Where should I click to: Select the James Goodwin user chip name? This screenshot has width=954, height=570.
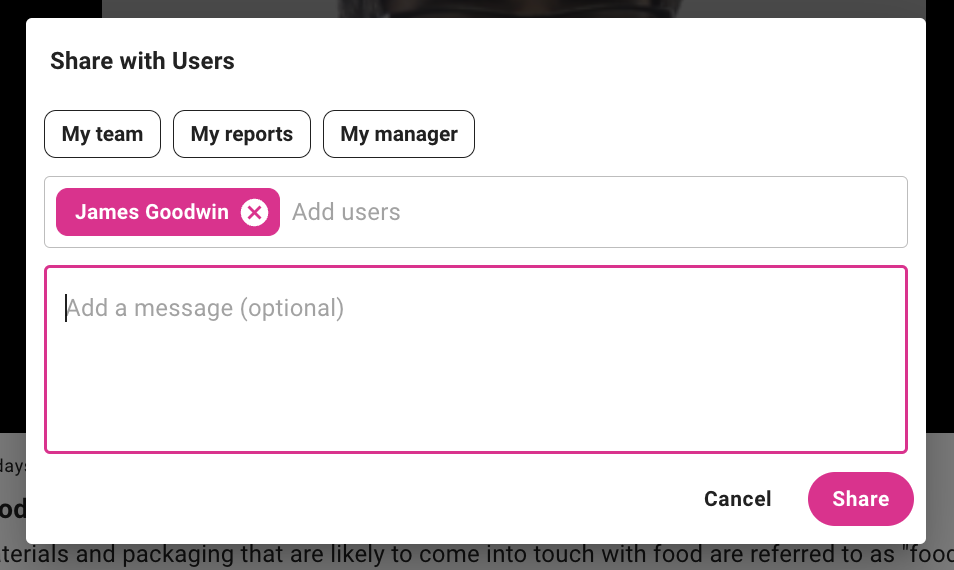[x=152, y=212]
